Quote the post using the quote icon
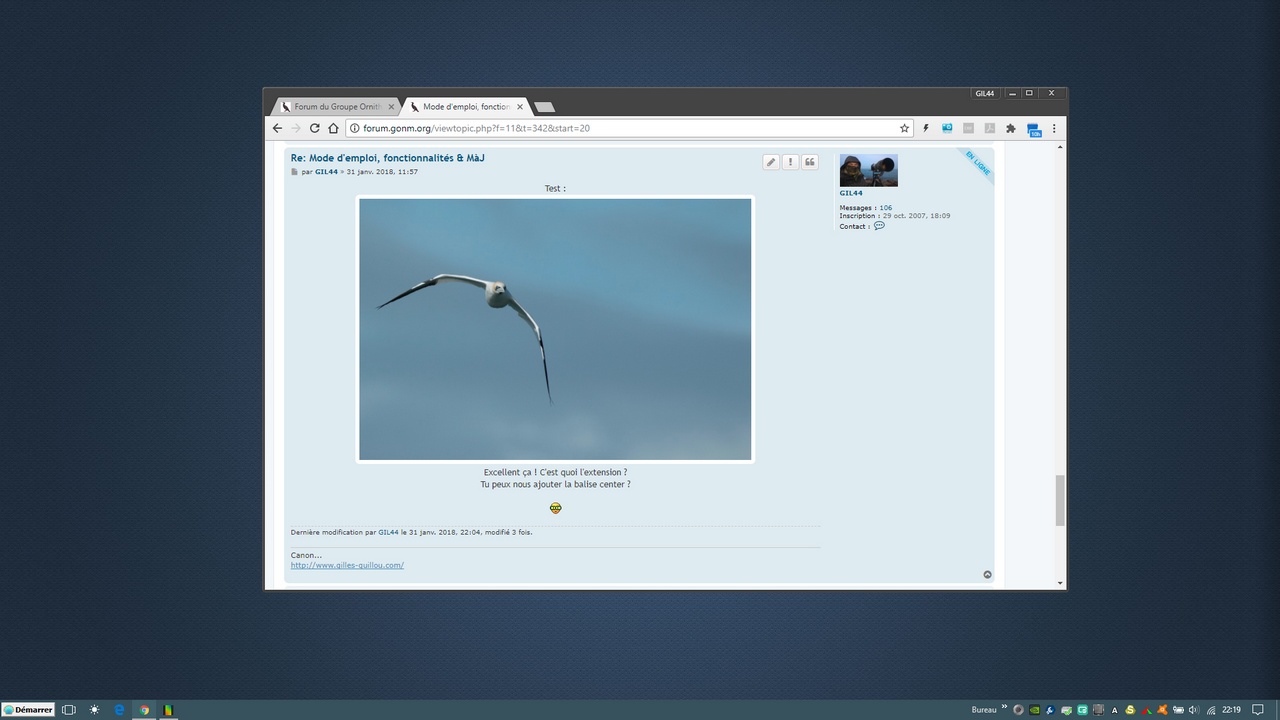This screenshot has height=720, width=1280. (810, 162)
